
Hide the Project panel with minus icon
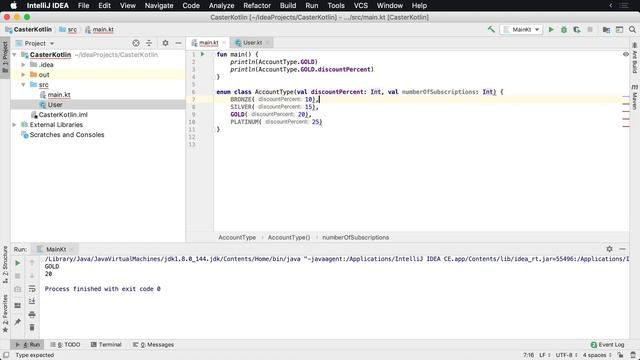[x=178, y=43]
